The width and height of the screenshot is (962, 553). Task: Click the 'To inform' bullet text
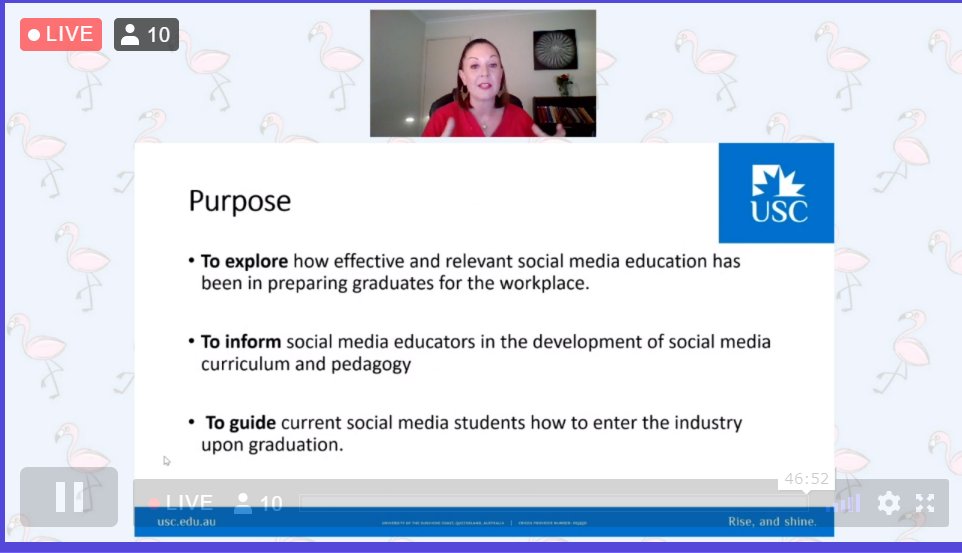tap(240, 342)
